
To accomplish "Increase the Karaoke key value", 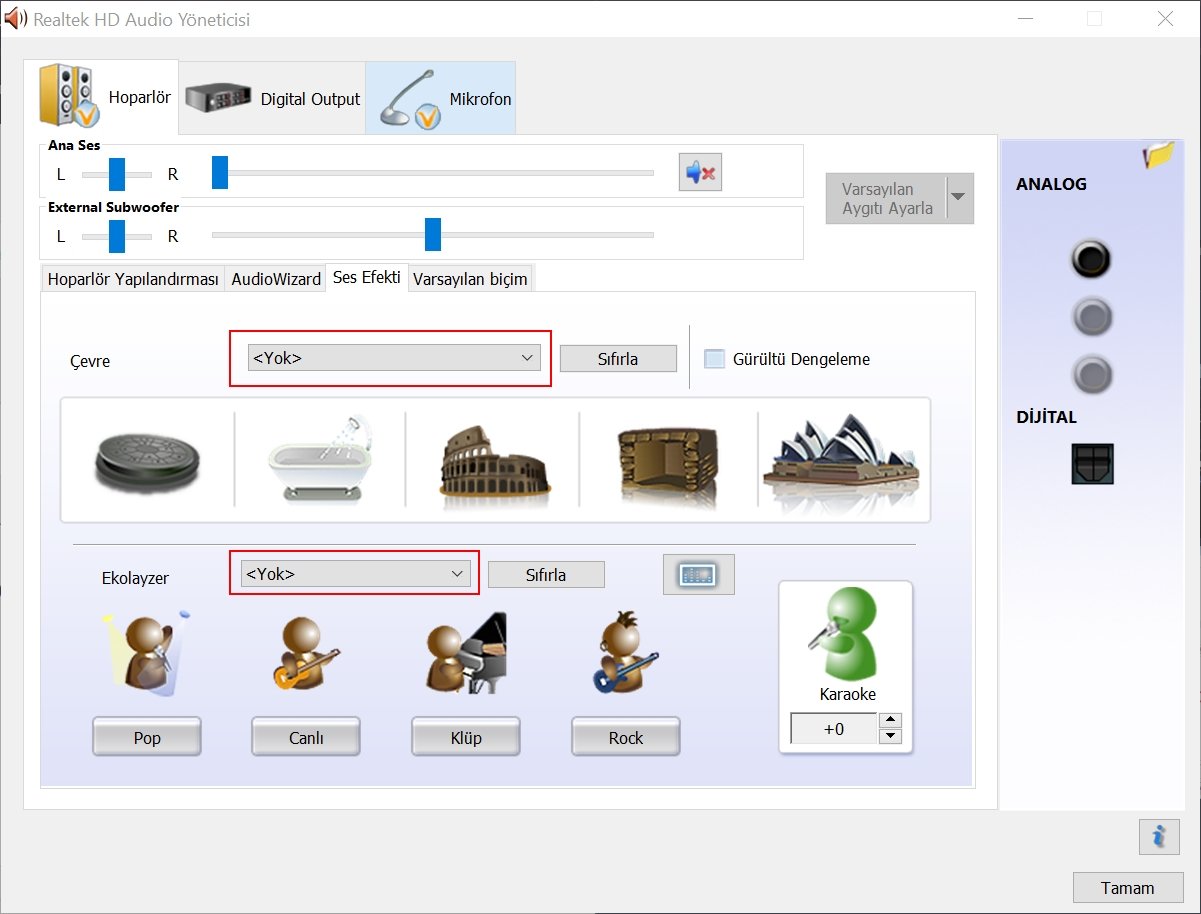I will (891, 721).
